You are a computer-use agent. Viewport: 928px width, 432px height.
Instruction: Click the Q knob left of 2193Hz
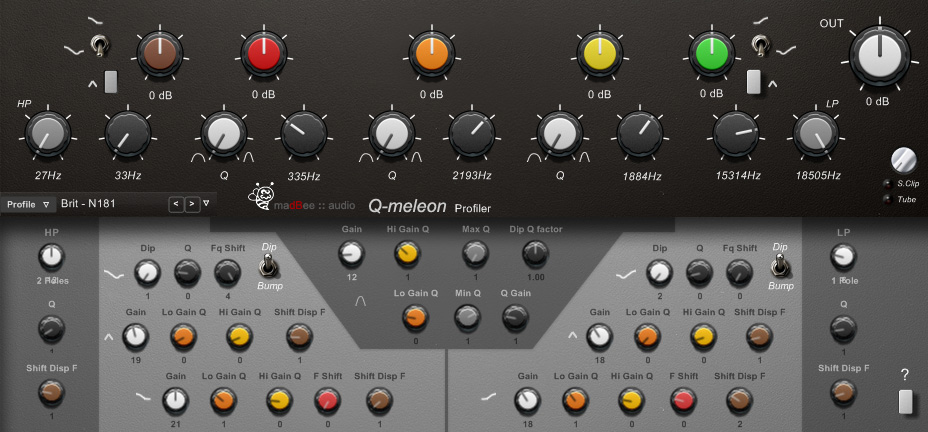[x=392, y=134]
